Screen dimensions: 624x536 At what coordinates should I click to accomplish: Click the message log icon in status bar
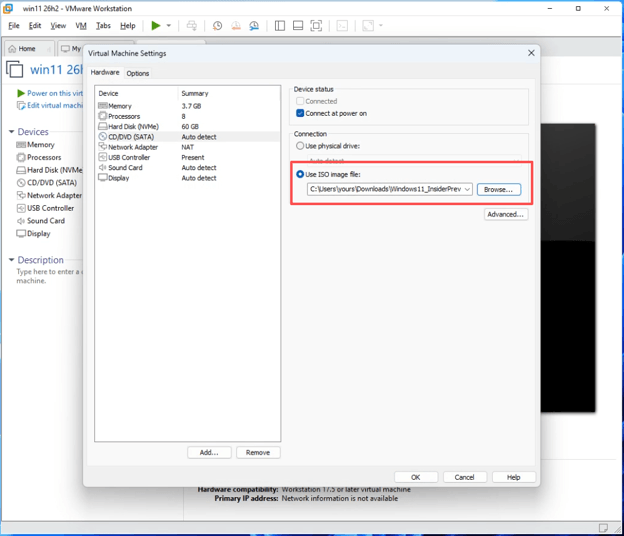point(603,528)
